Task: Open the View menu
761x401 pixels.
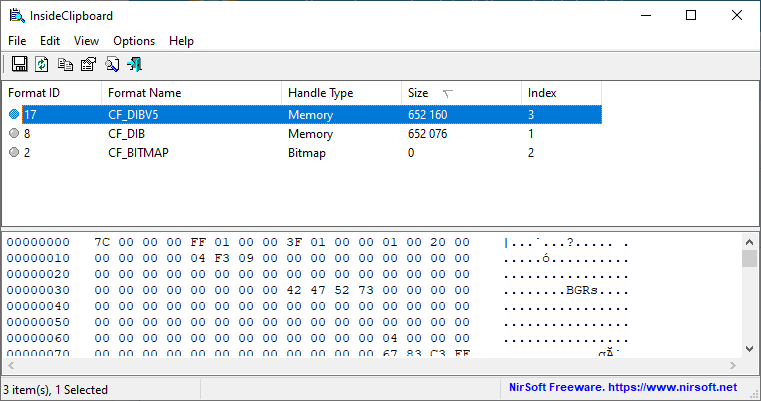Action: [87, 41]
